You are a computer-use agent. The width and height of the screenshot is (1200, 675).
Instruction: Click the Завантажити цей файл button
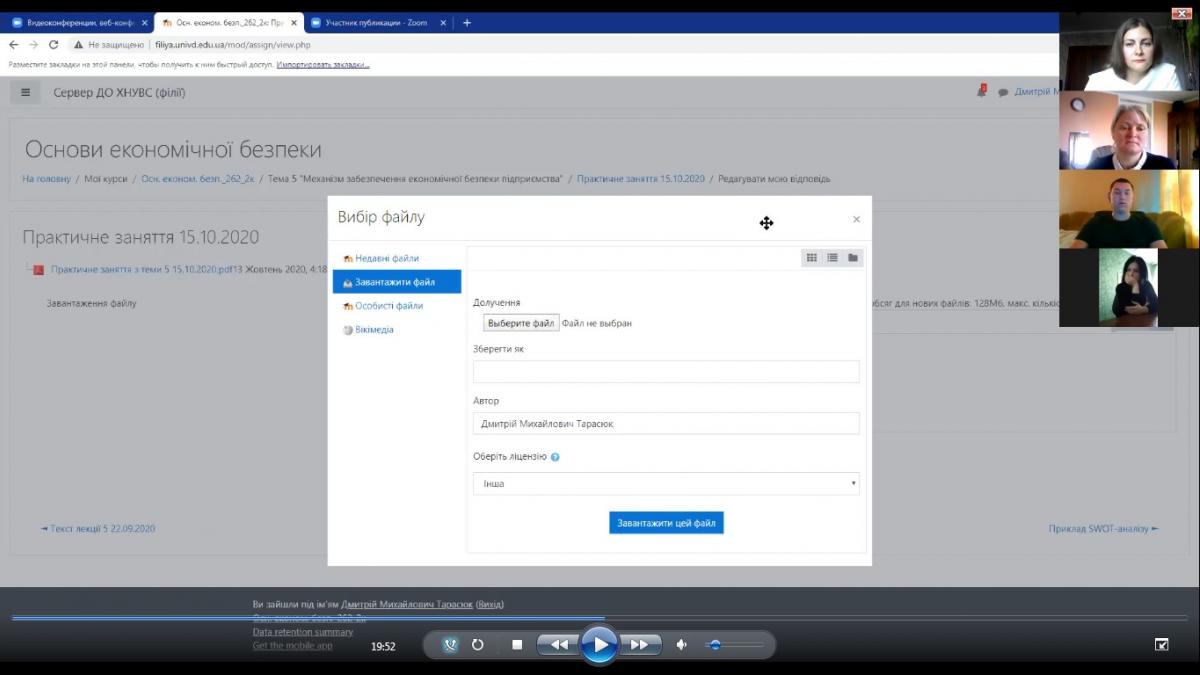pyautogui.click(x=666, y=523)
